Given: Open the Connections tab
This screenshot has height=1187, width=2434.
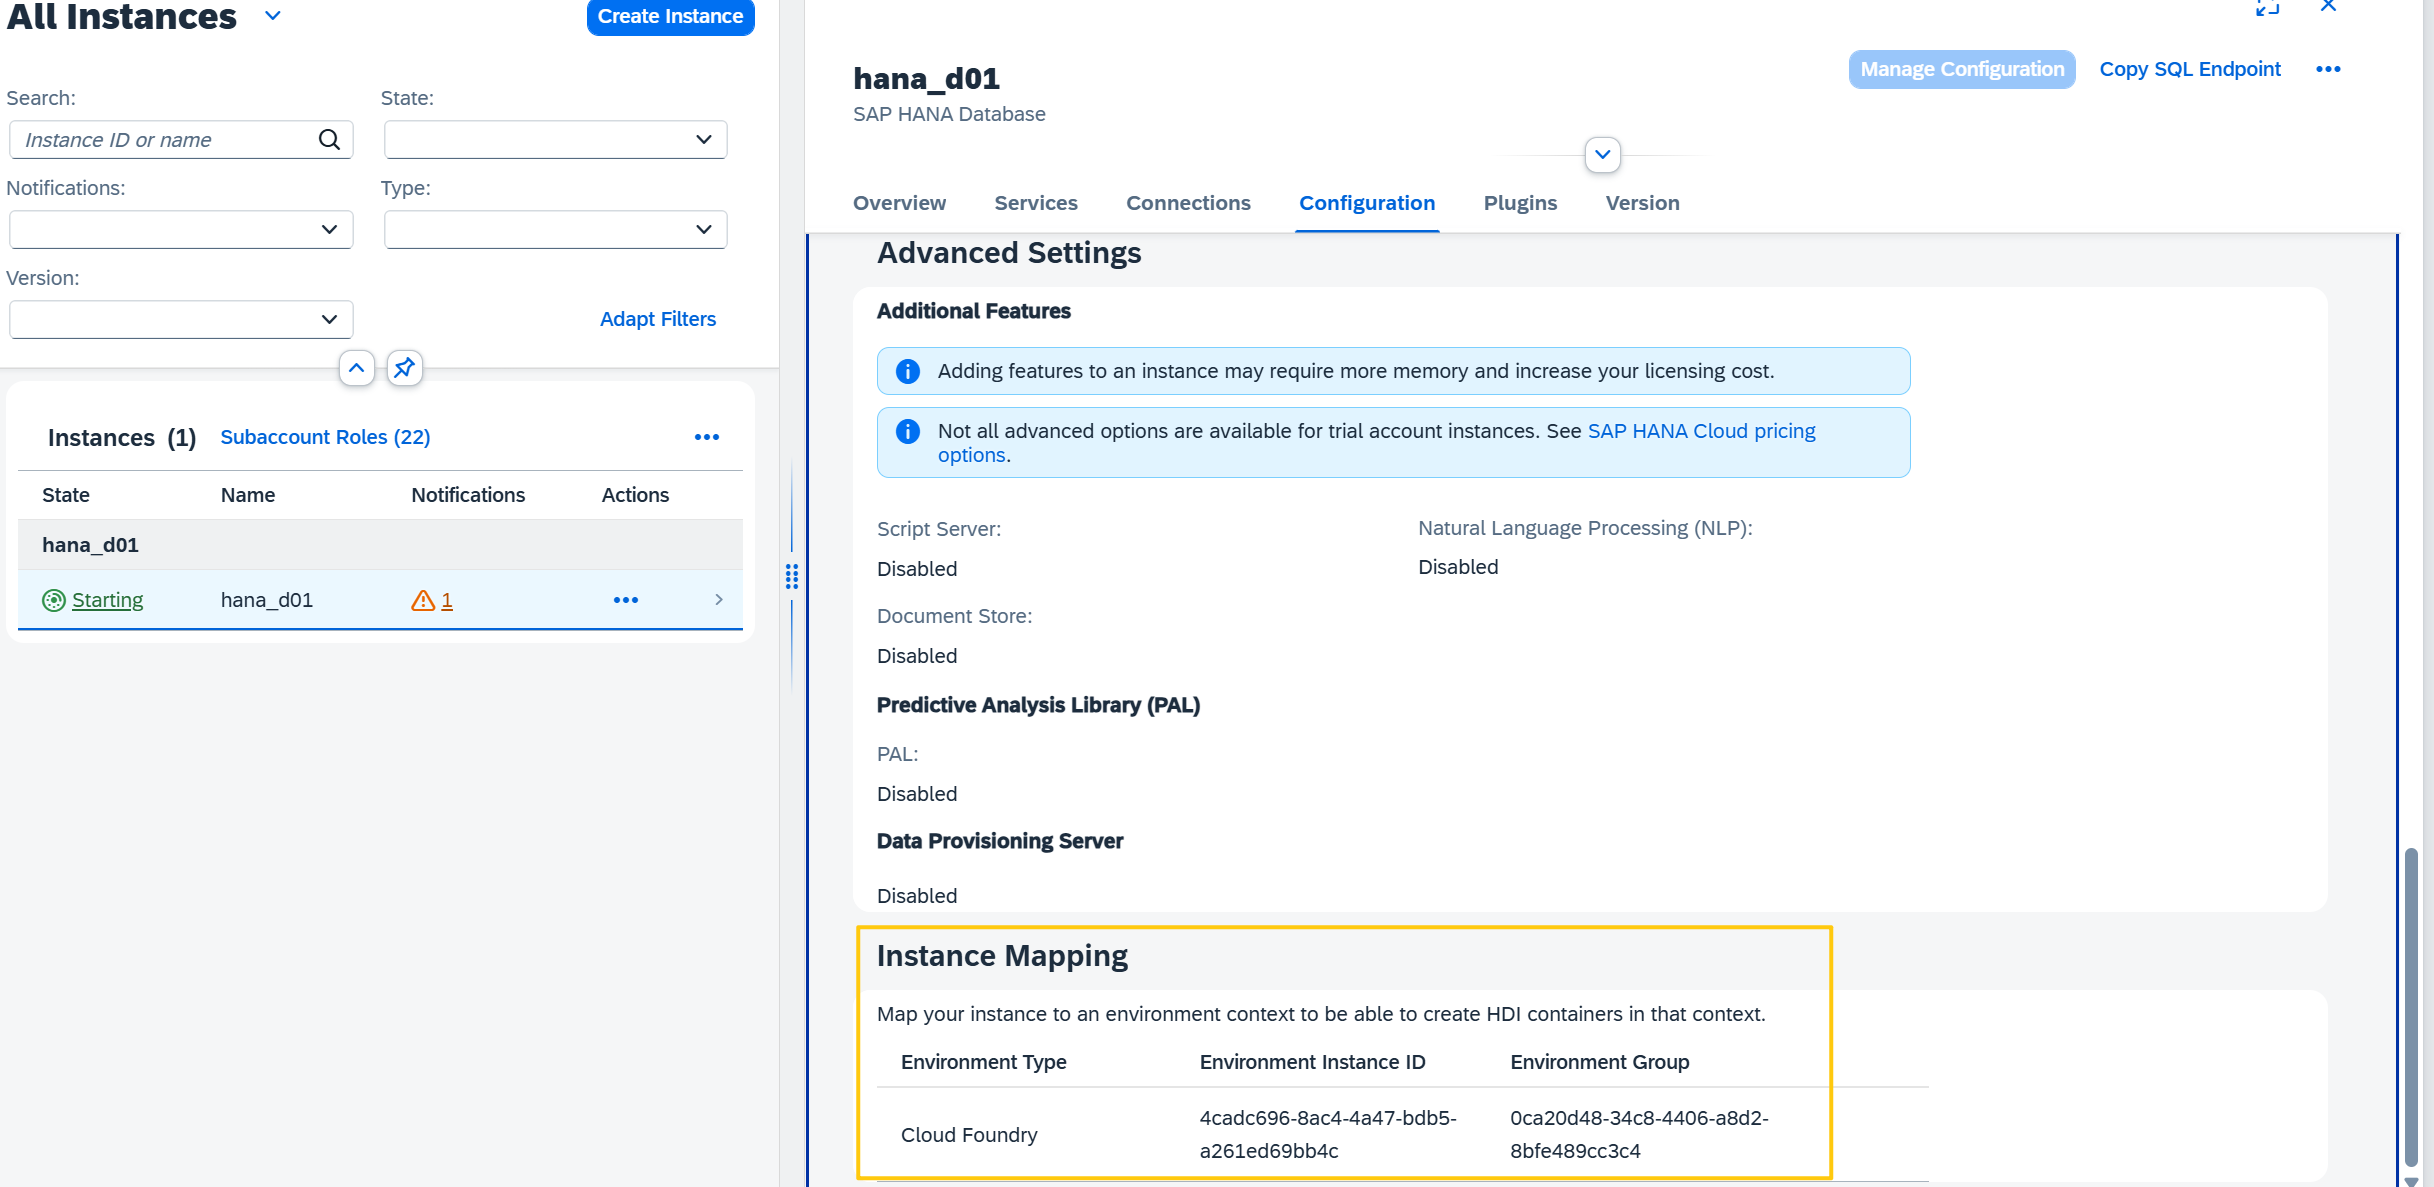Looking at the screenshot, I should (1188, 203).
